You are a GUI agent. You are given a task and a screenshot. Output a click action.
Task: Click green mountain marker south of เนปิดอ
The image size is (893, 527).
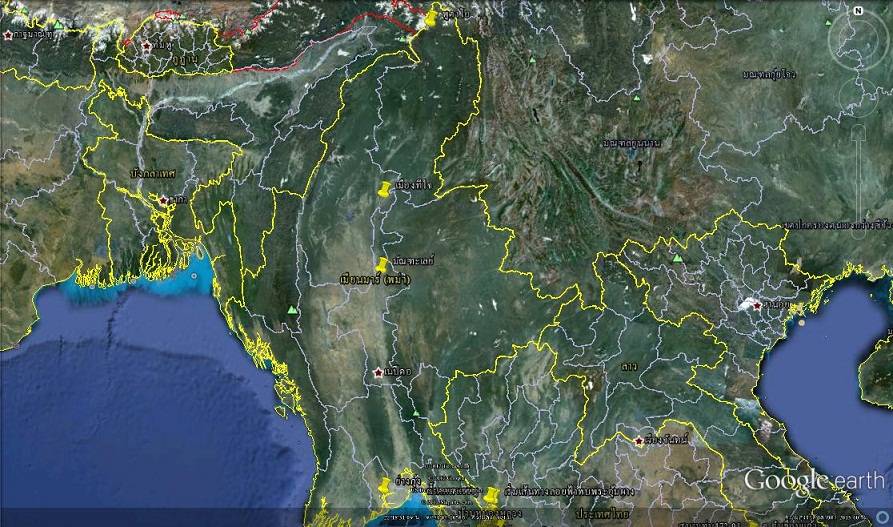[x=416, y=413]
